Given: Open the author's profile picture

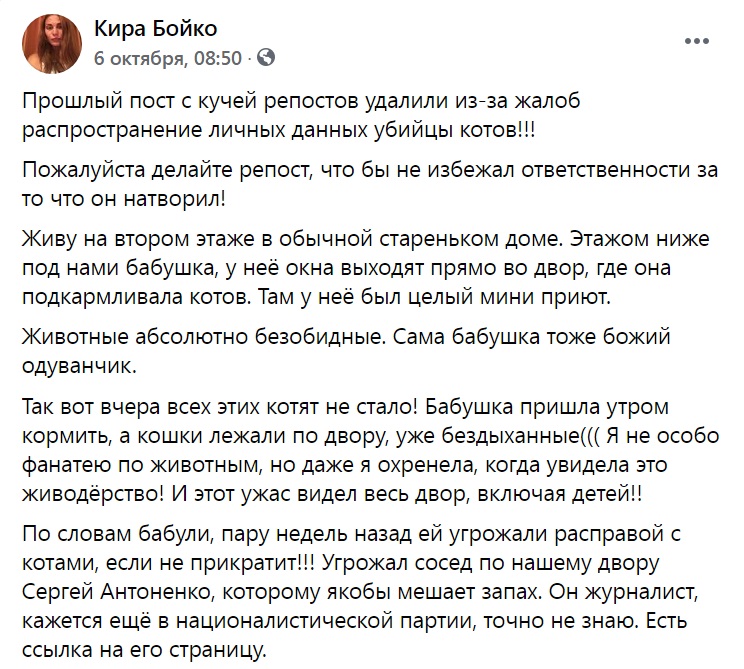Looking at the screenshot, I should pos(47,41).
